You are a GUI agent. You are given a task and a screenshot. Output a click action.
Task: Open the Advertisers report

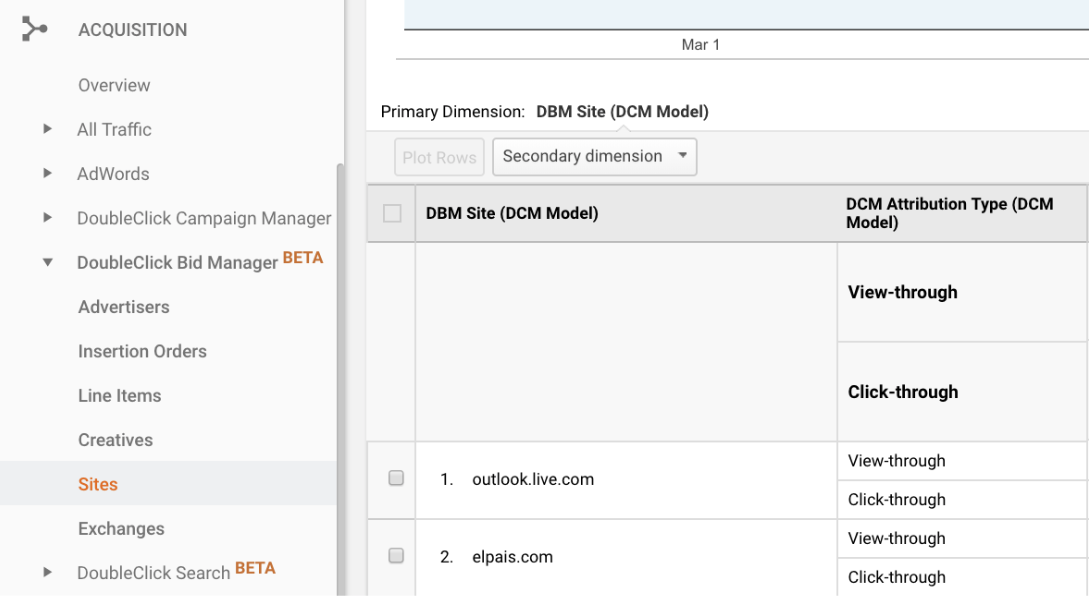coord(124,307)
